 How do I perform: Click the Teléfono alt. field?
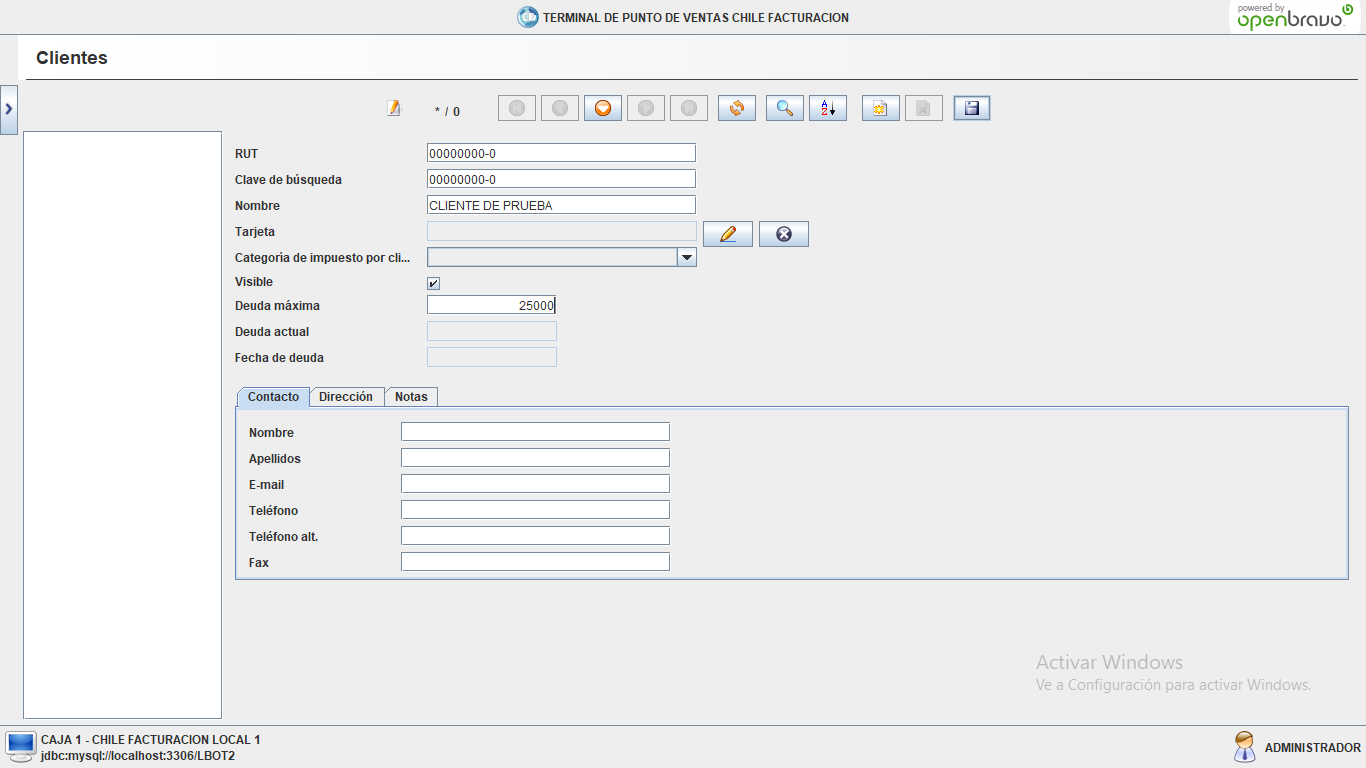pos(535,536)
